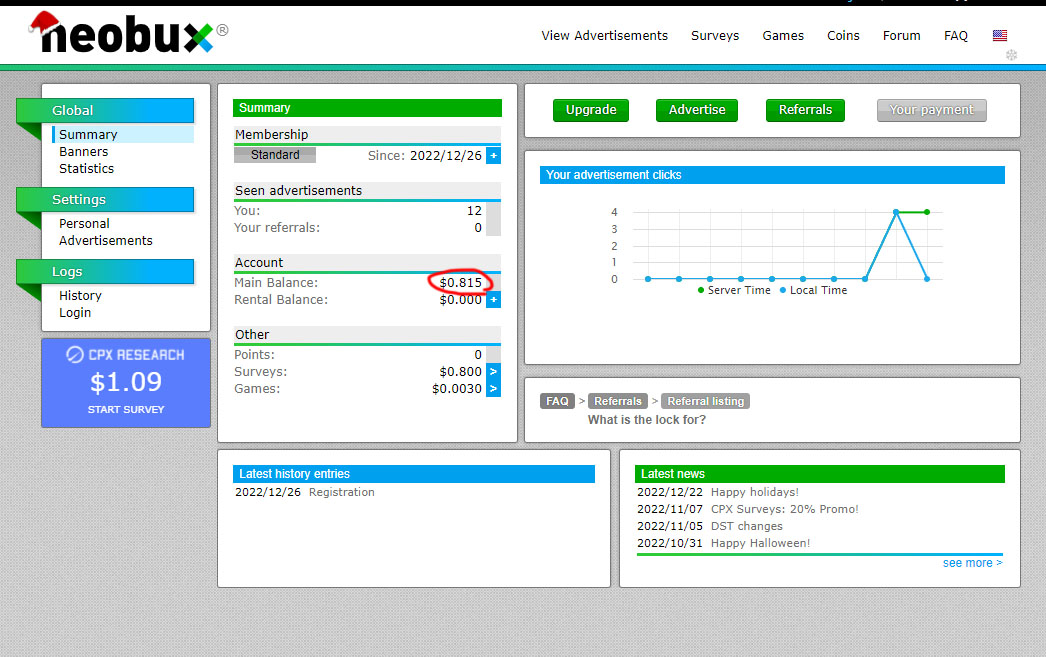Open Login log

coord(75,313)
